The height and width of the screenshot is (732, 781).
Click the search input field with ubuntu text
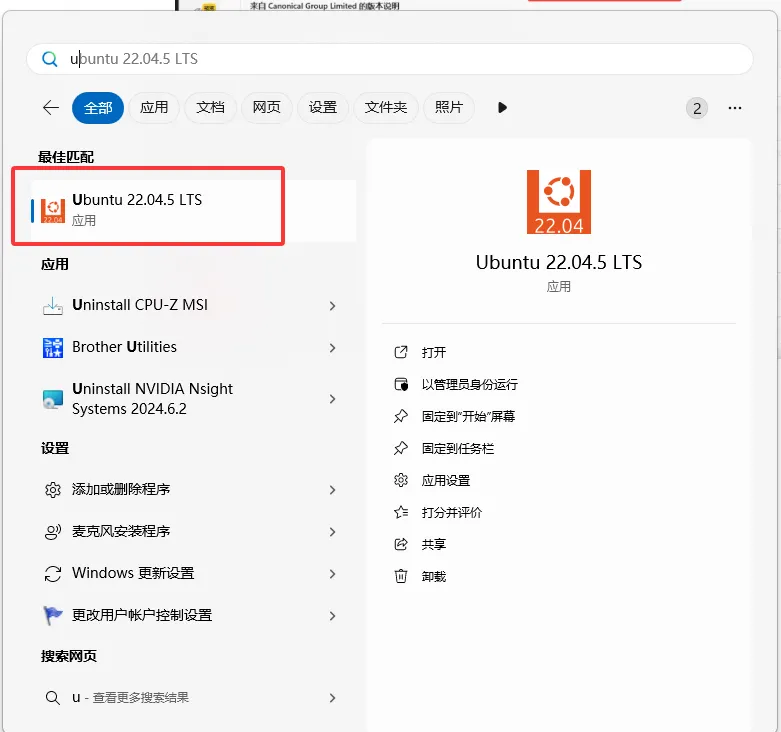(x=390, y=59)
